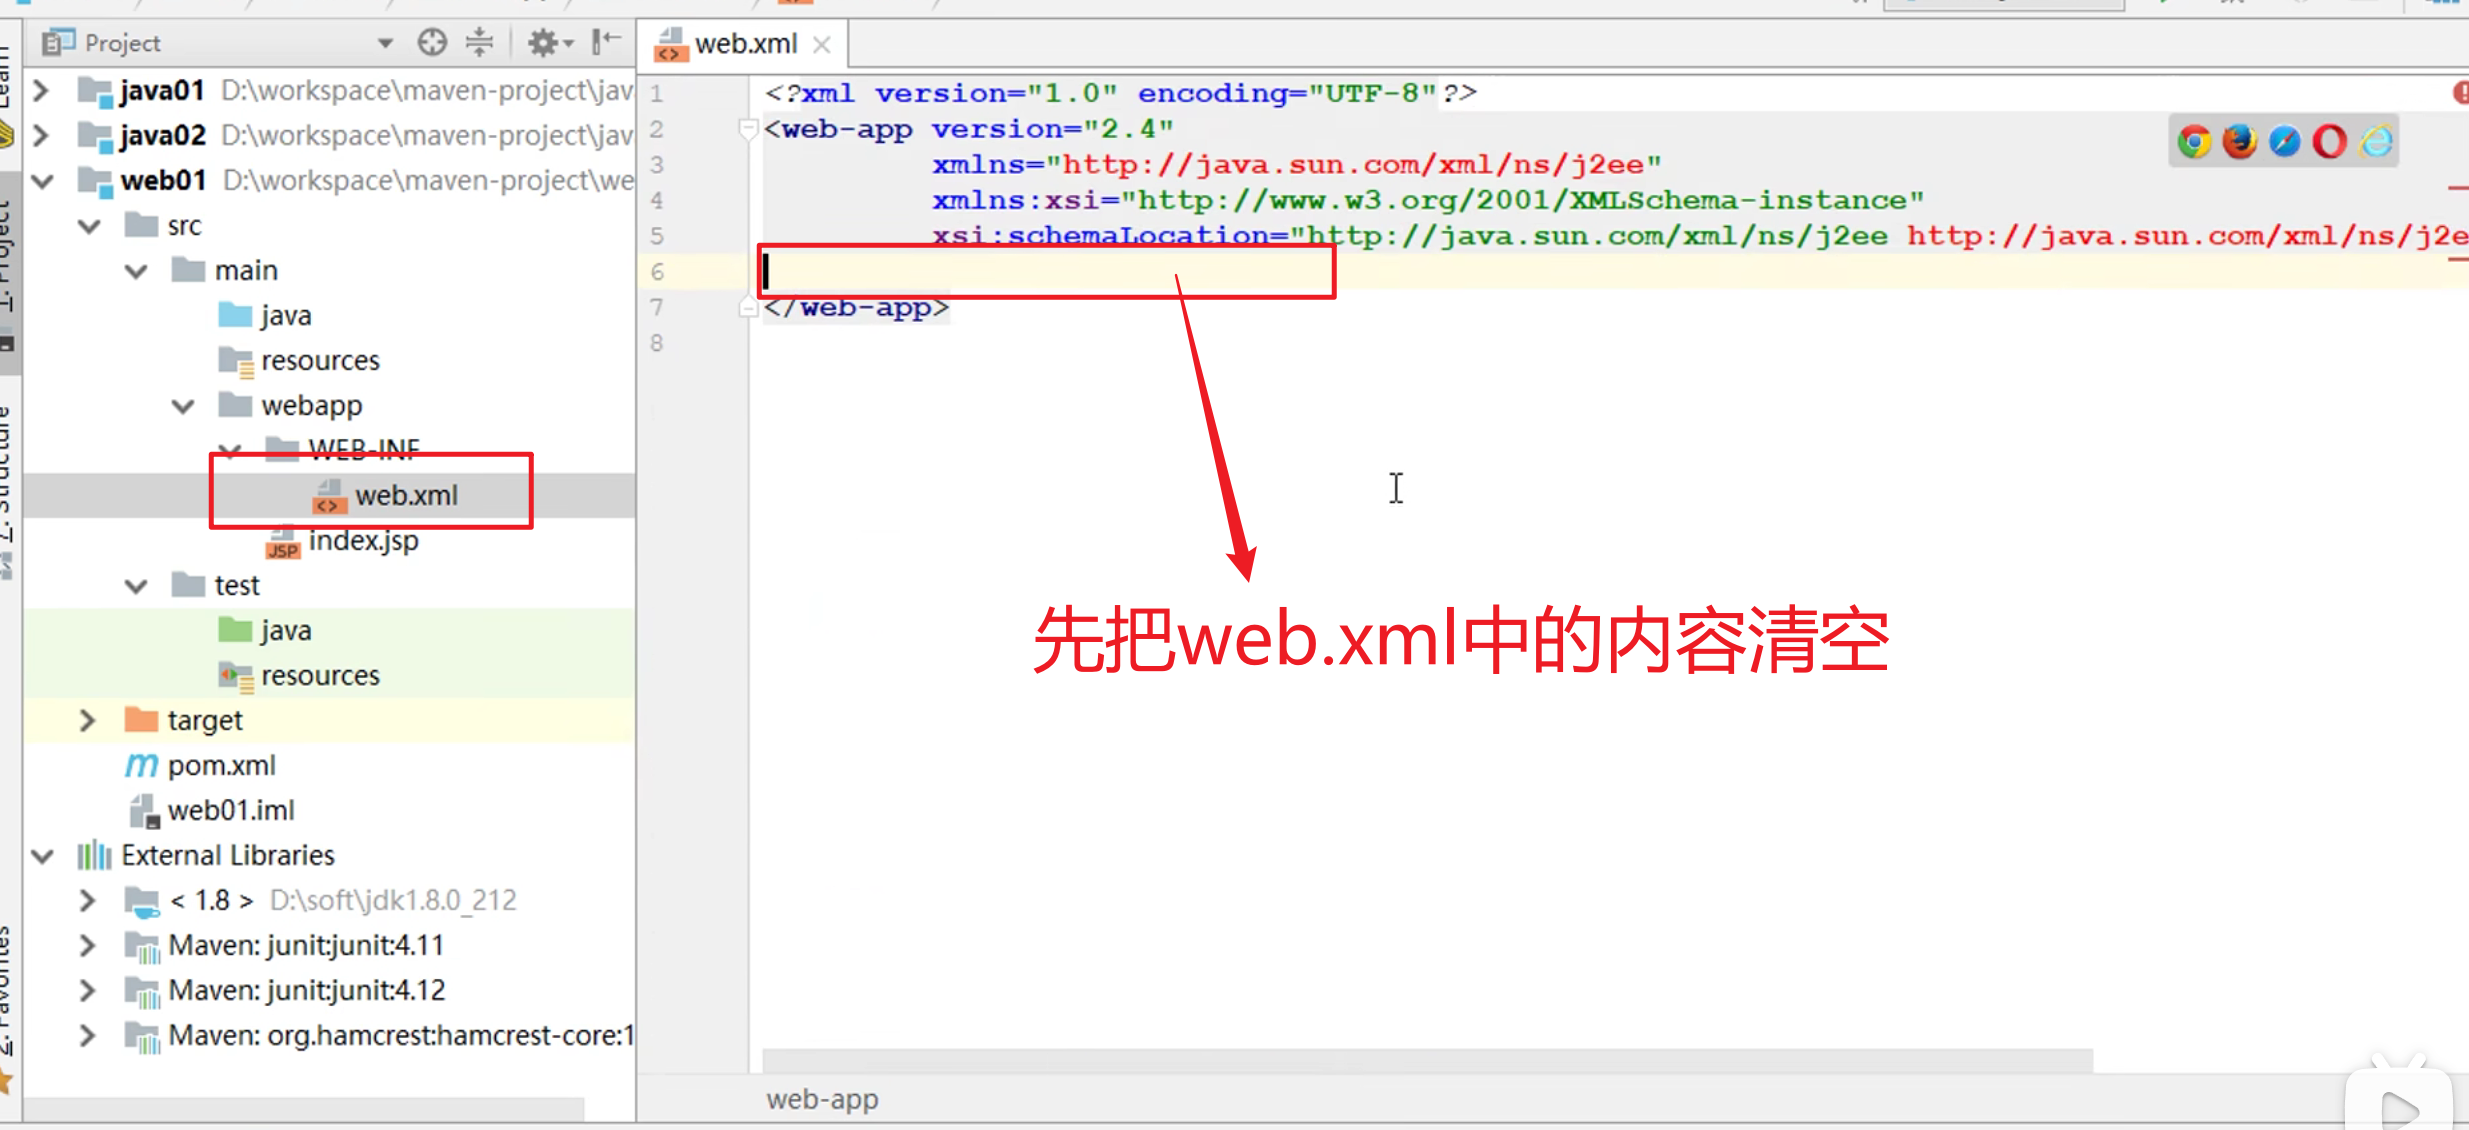Collapse the webapp folder
The image size is (2469, 1130).
pyautogui.click(x=183, y=405)
